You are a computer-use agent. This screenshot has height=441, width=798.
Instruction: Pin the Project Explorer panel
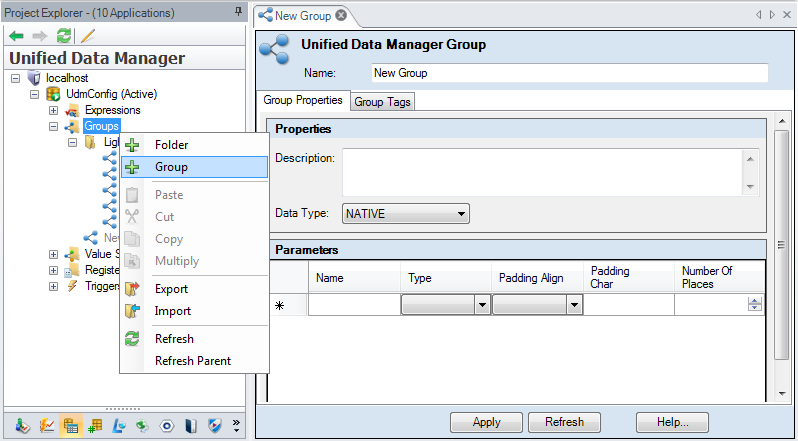coord(237,12)
